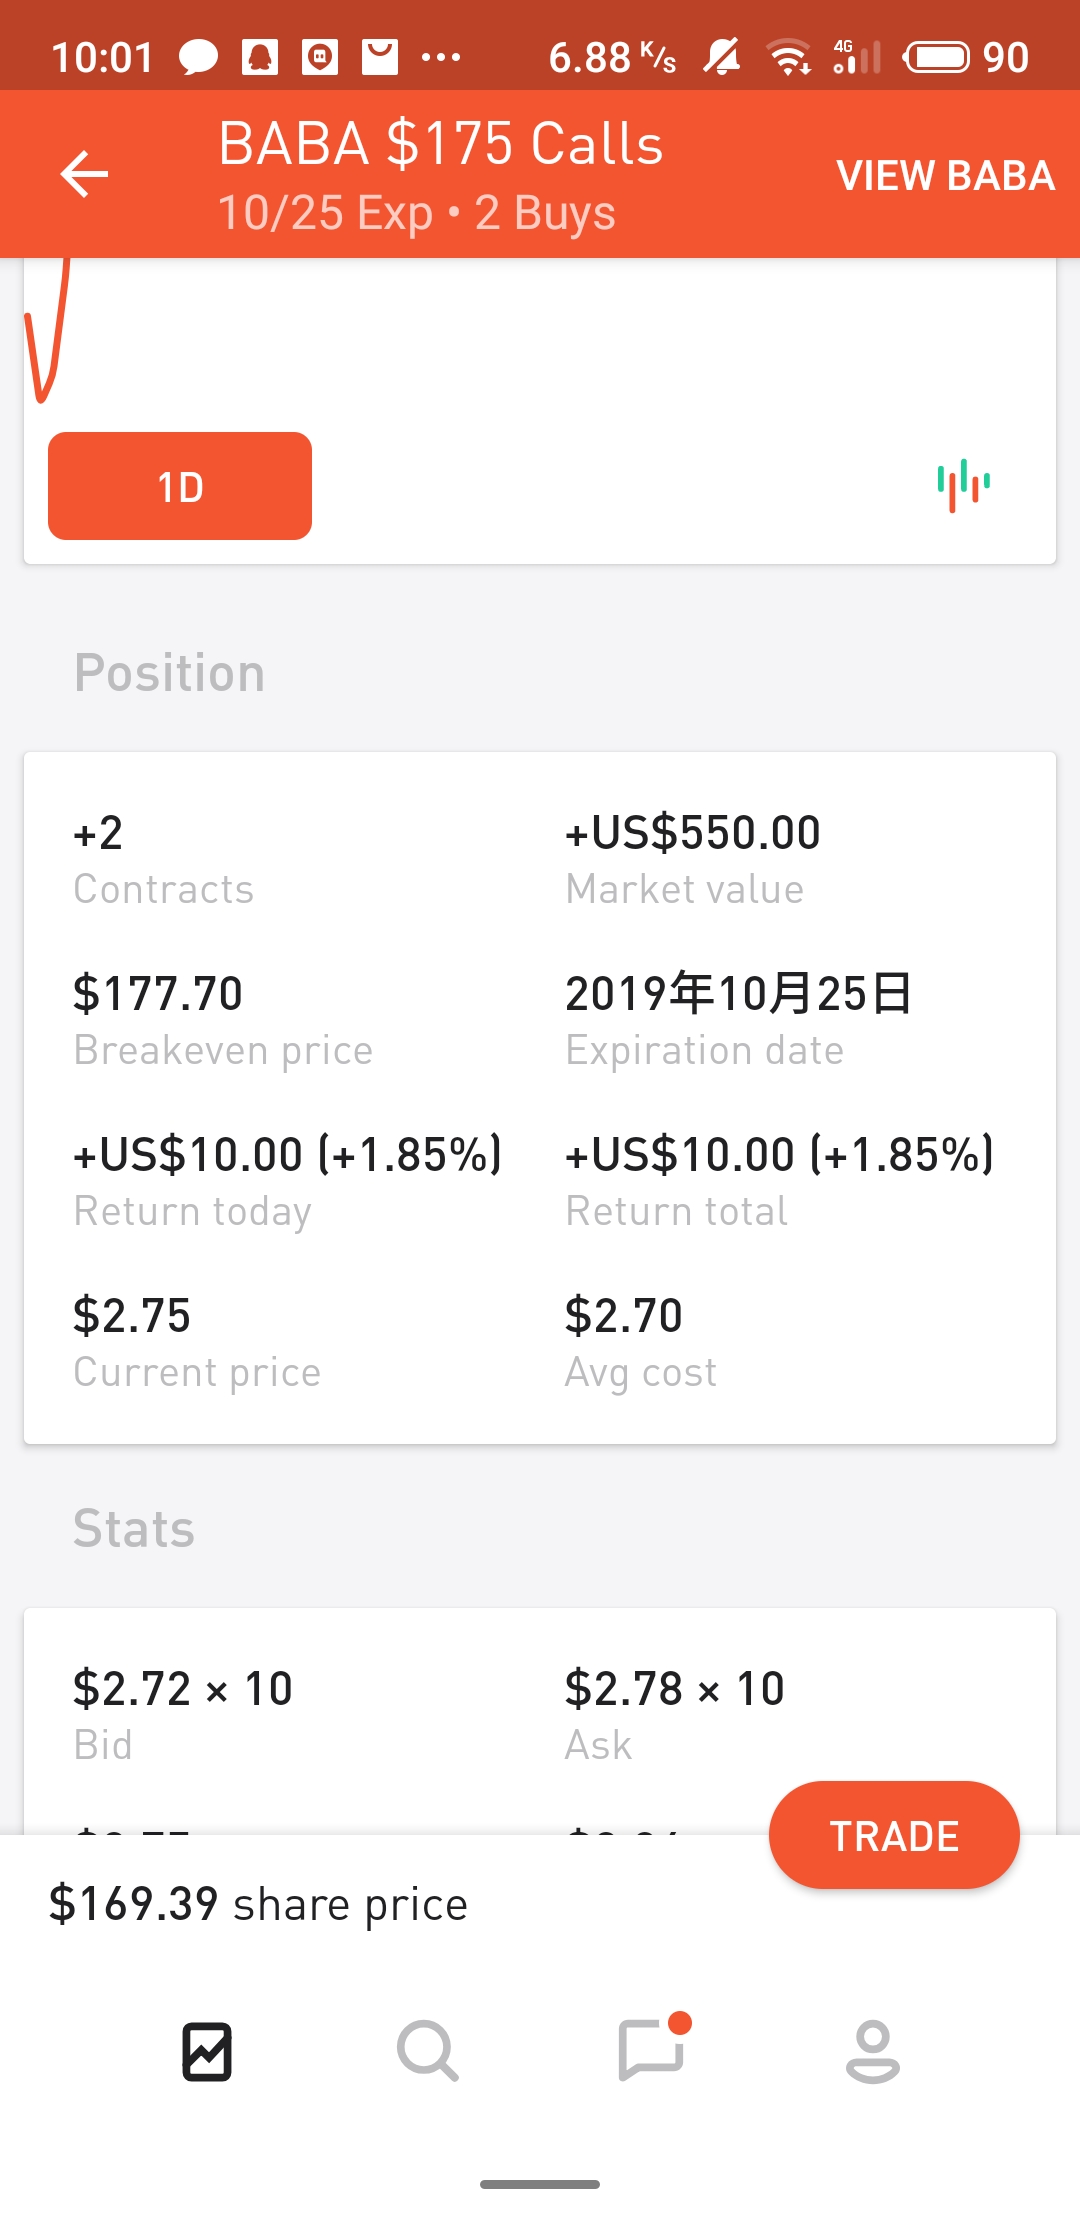The width and height of the screenshot is (1080, 2232).
Task: Open the VIEW BABA link
Action: coord(945,176)
